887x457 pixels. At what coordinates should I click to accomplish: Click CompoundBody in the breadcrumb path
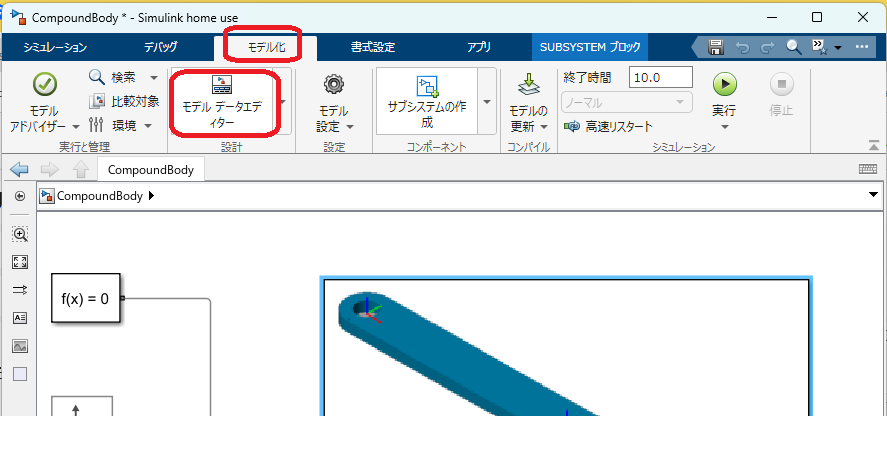[100, 196]
